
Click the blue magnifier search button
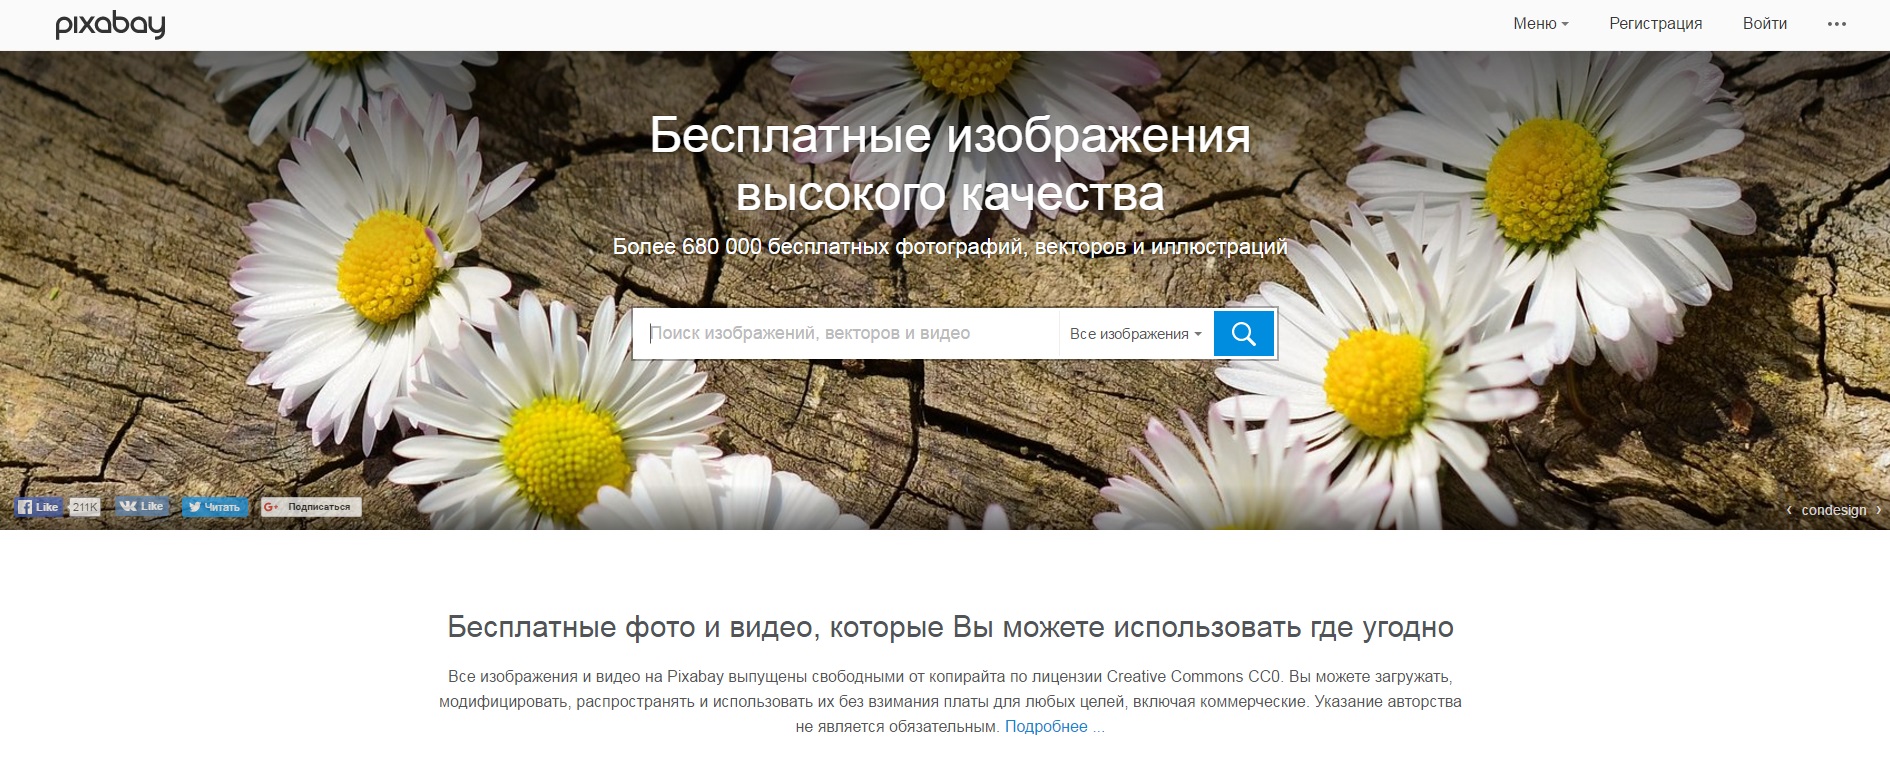(x=1243, y=333)
